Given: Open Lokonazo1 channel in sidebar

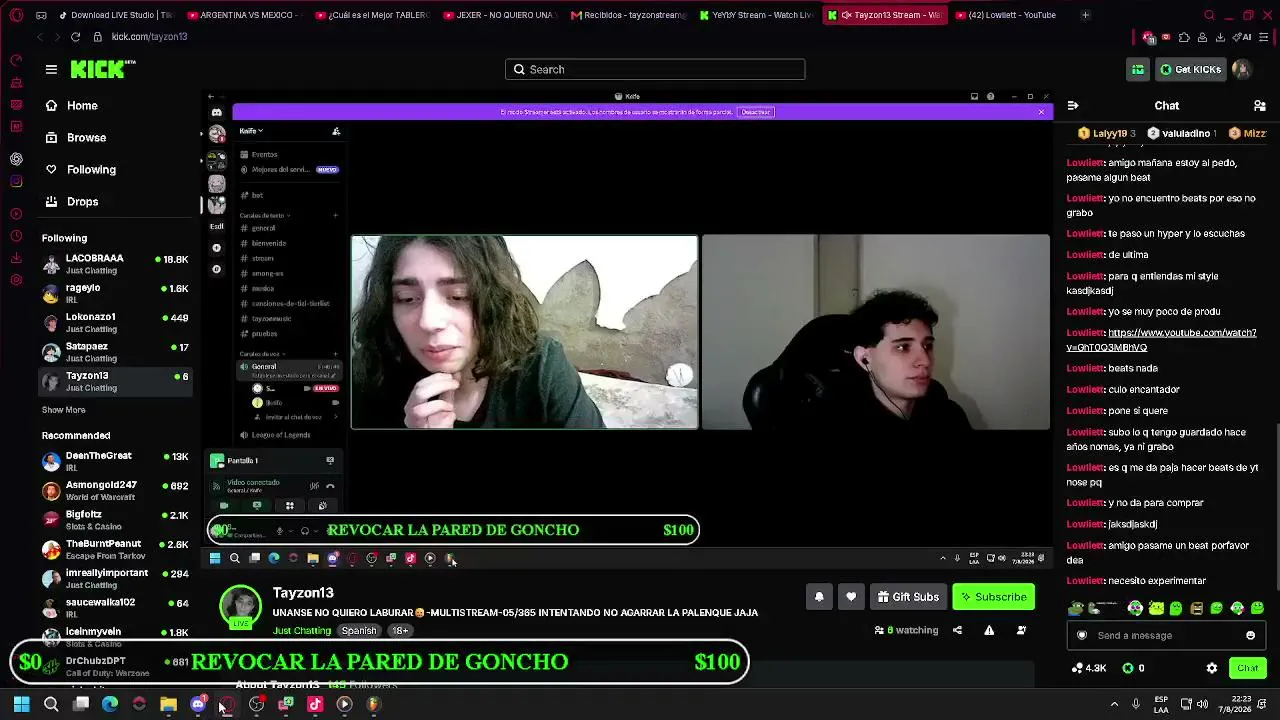Looking at the screenshot, I should pyautogui.click(x=116, y=323).
